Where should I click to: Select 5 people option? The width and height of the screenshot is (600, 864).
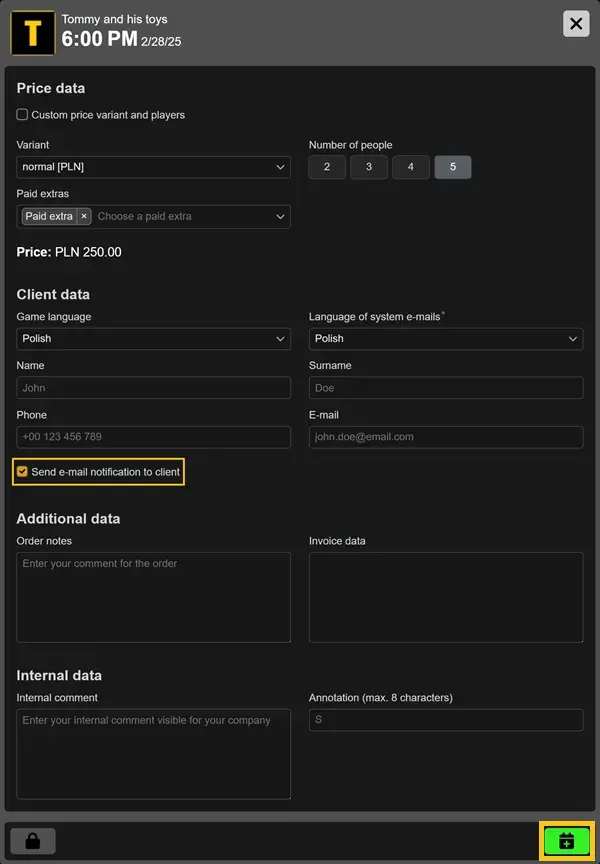(x=453, y=167)
